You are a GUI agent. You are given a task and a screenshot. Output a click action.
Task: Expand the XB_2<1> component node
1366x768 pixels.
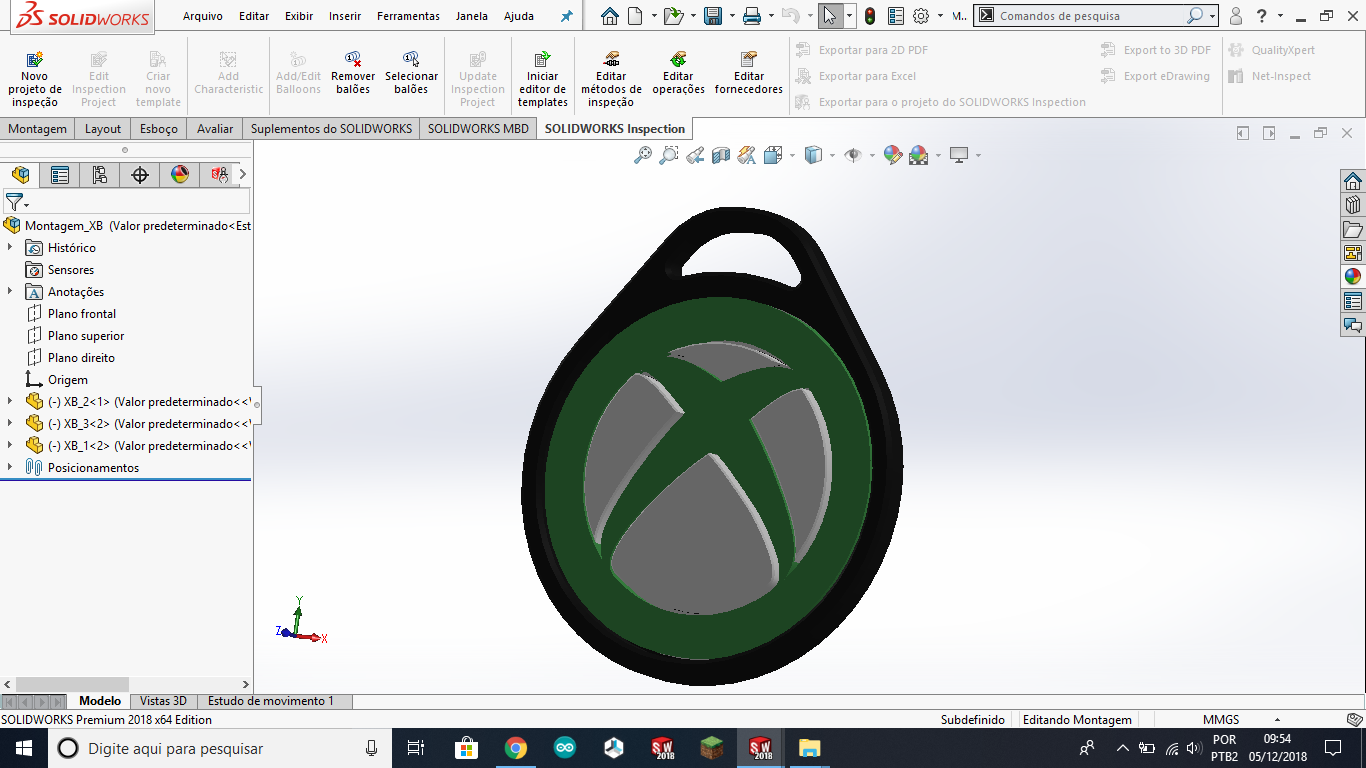tap(10, 401)
